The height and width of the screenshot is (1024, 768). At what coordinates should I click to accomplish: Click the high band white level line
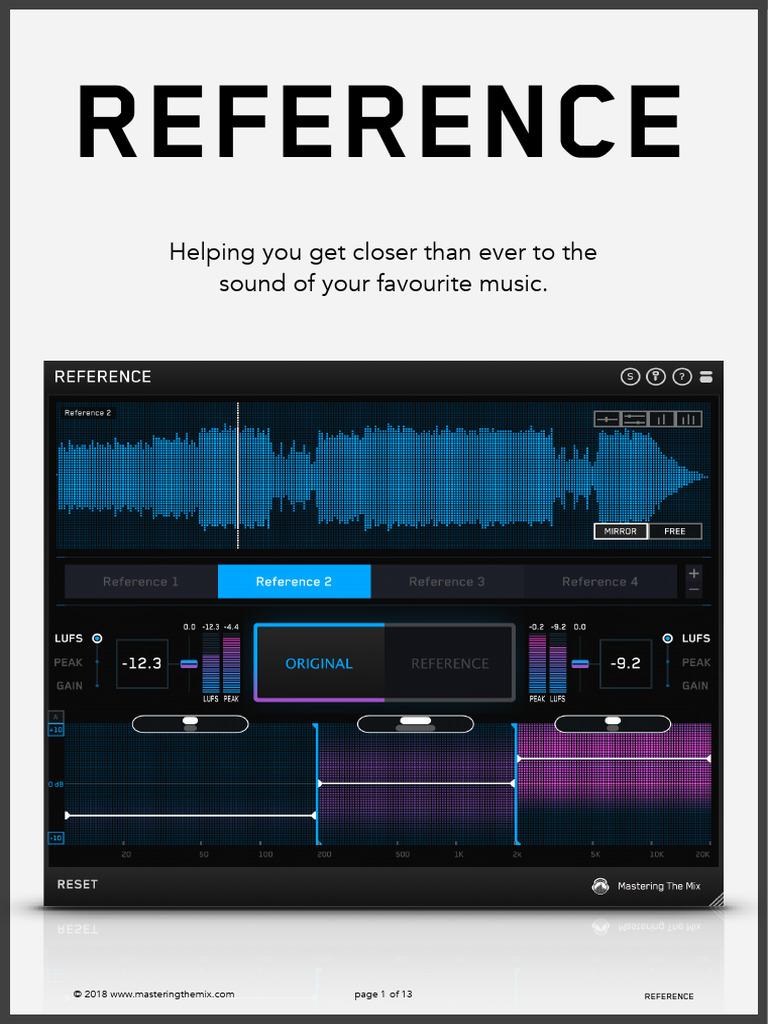coord(614,759)
